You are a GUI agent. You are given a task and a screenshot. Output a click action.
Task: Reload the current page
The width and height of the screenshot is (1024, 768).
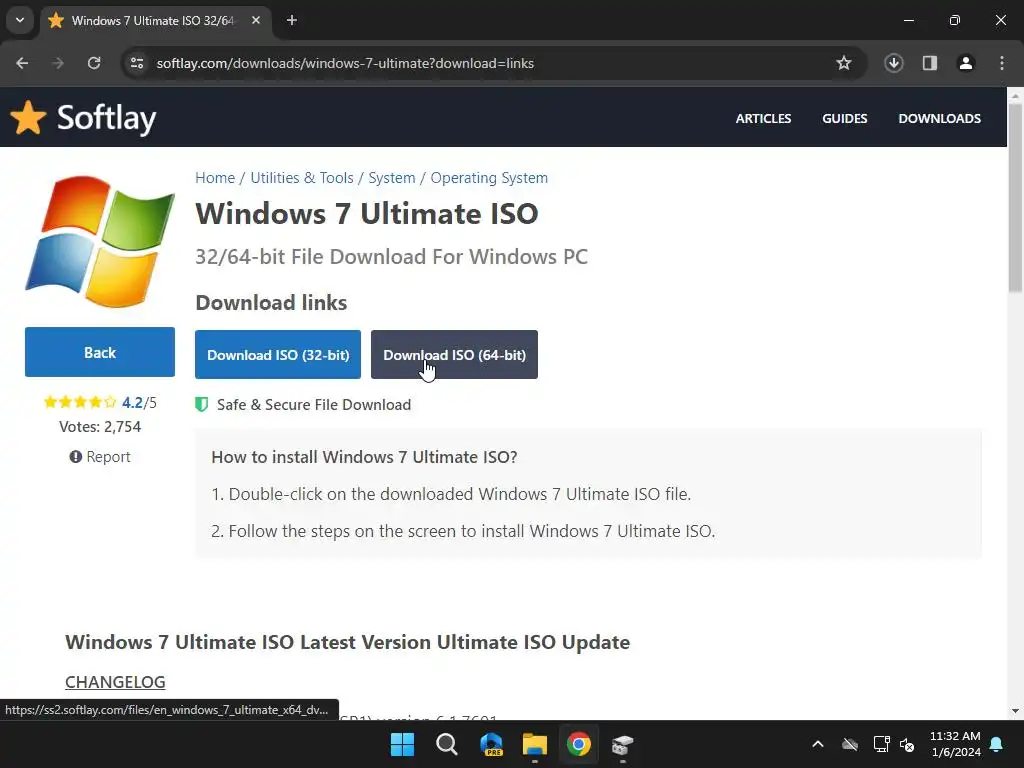94,63
